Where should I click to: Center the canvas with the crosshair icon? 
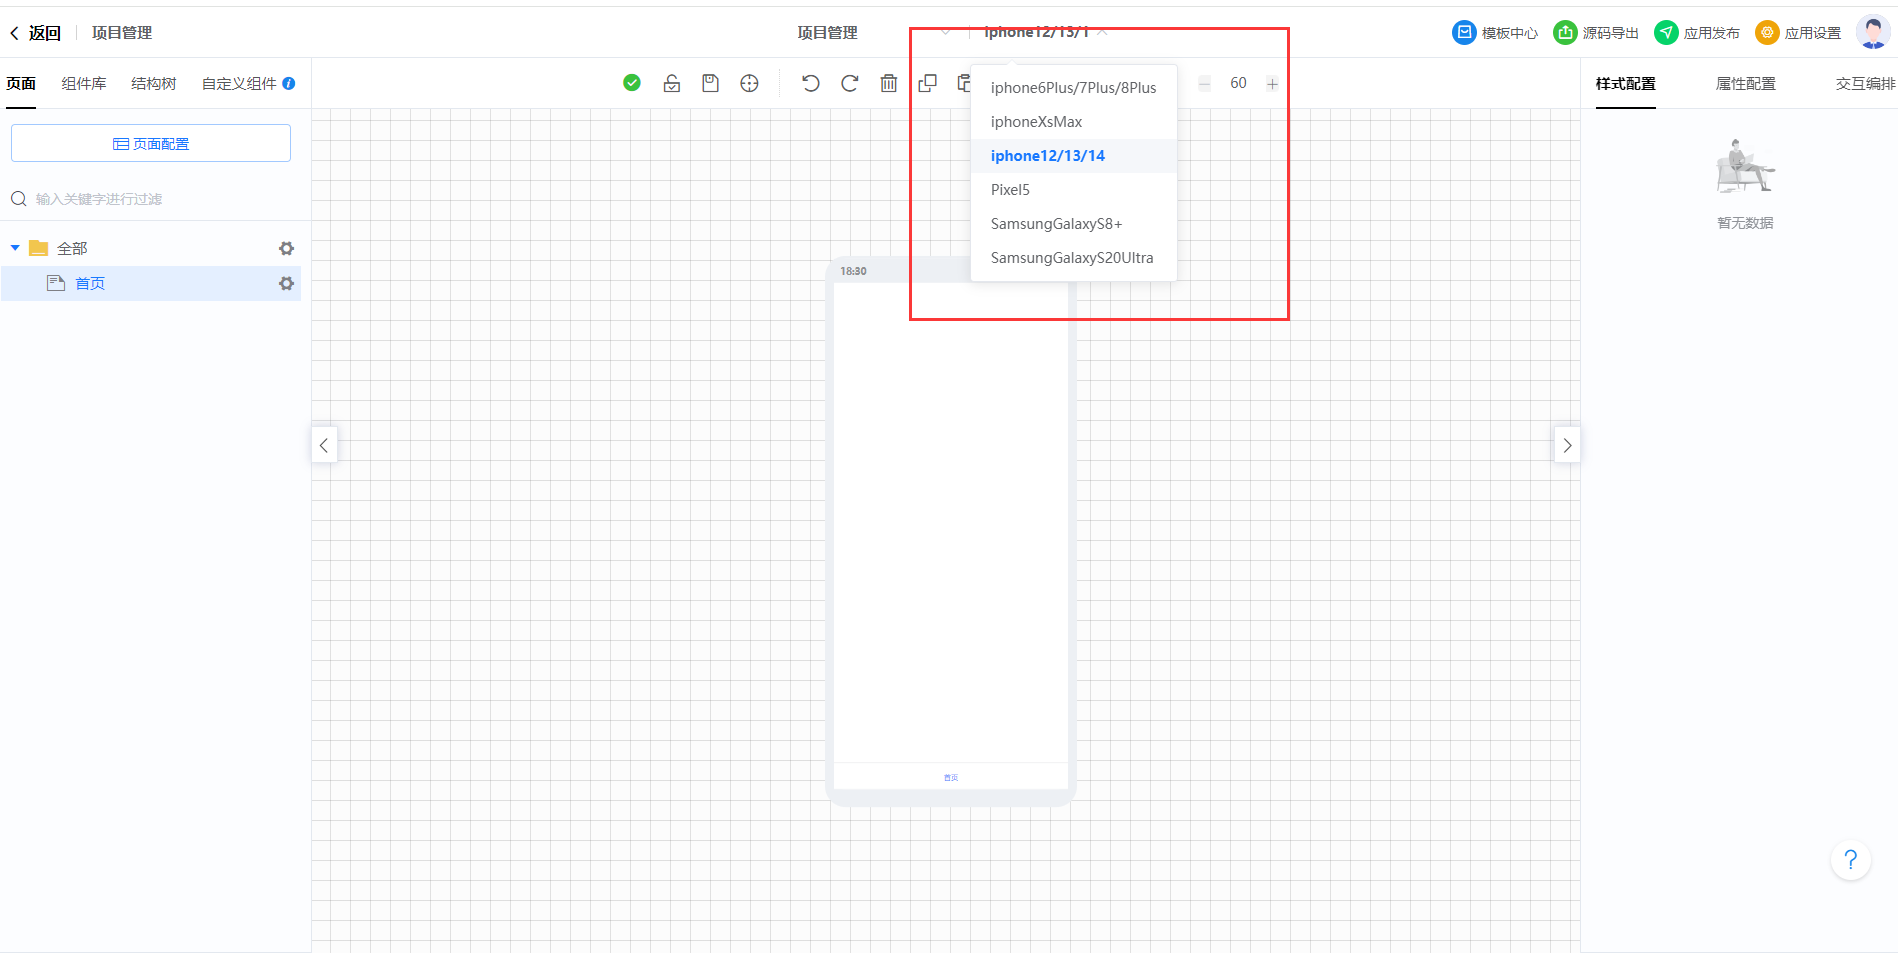coord(749,83)
